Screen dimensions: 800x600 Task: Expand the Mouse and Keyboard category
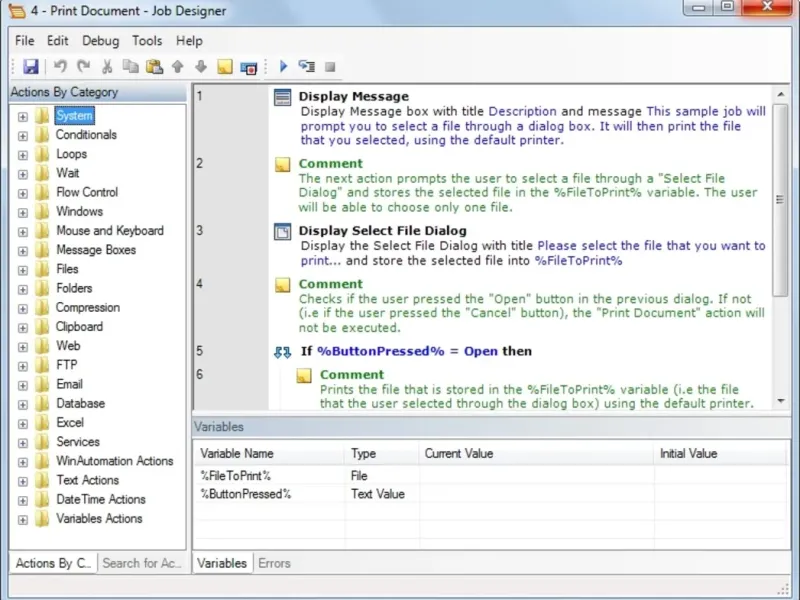pyautogui.click(x=23, y=231)
